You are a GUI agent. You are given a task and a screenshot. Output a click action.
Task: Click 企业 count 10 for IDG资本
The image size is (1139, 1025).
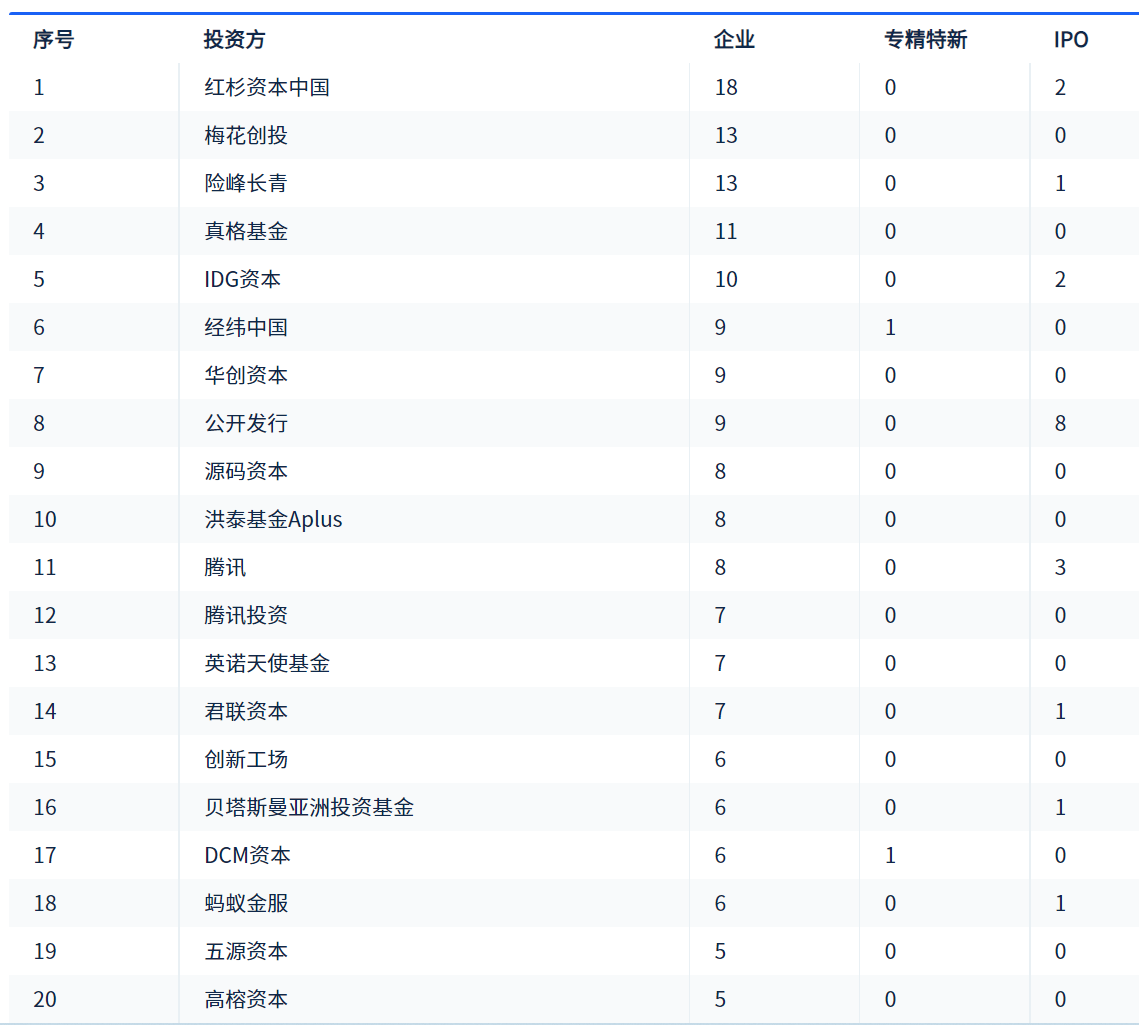click(x=726, y=279)
